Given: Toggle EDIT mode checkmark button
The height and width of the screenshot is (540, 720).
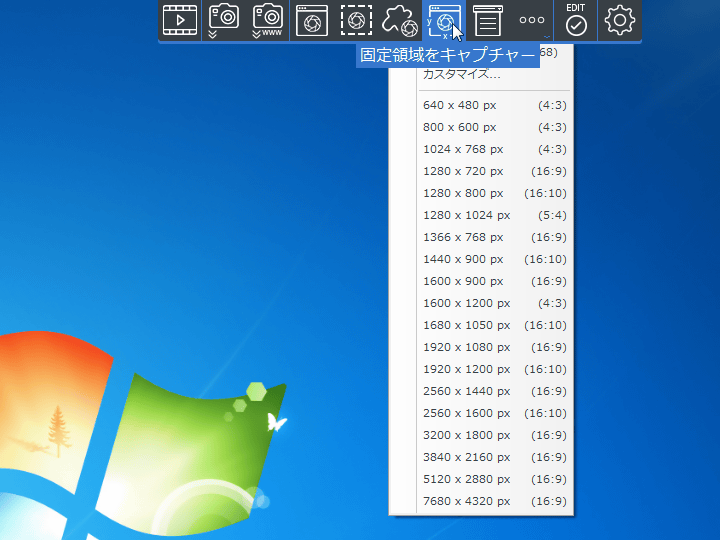Looking at the screenshot, I should (576, 20).
